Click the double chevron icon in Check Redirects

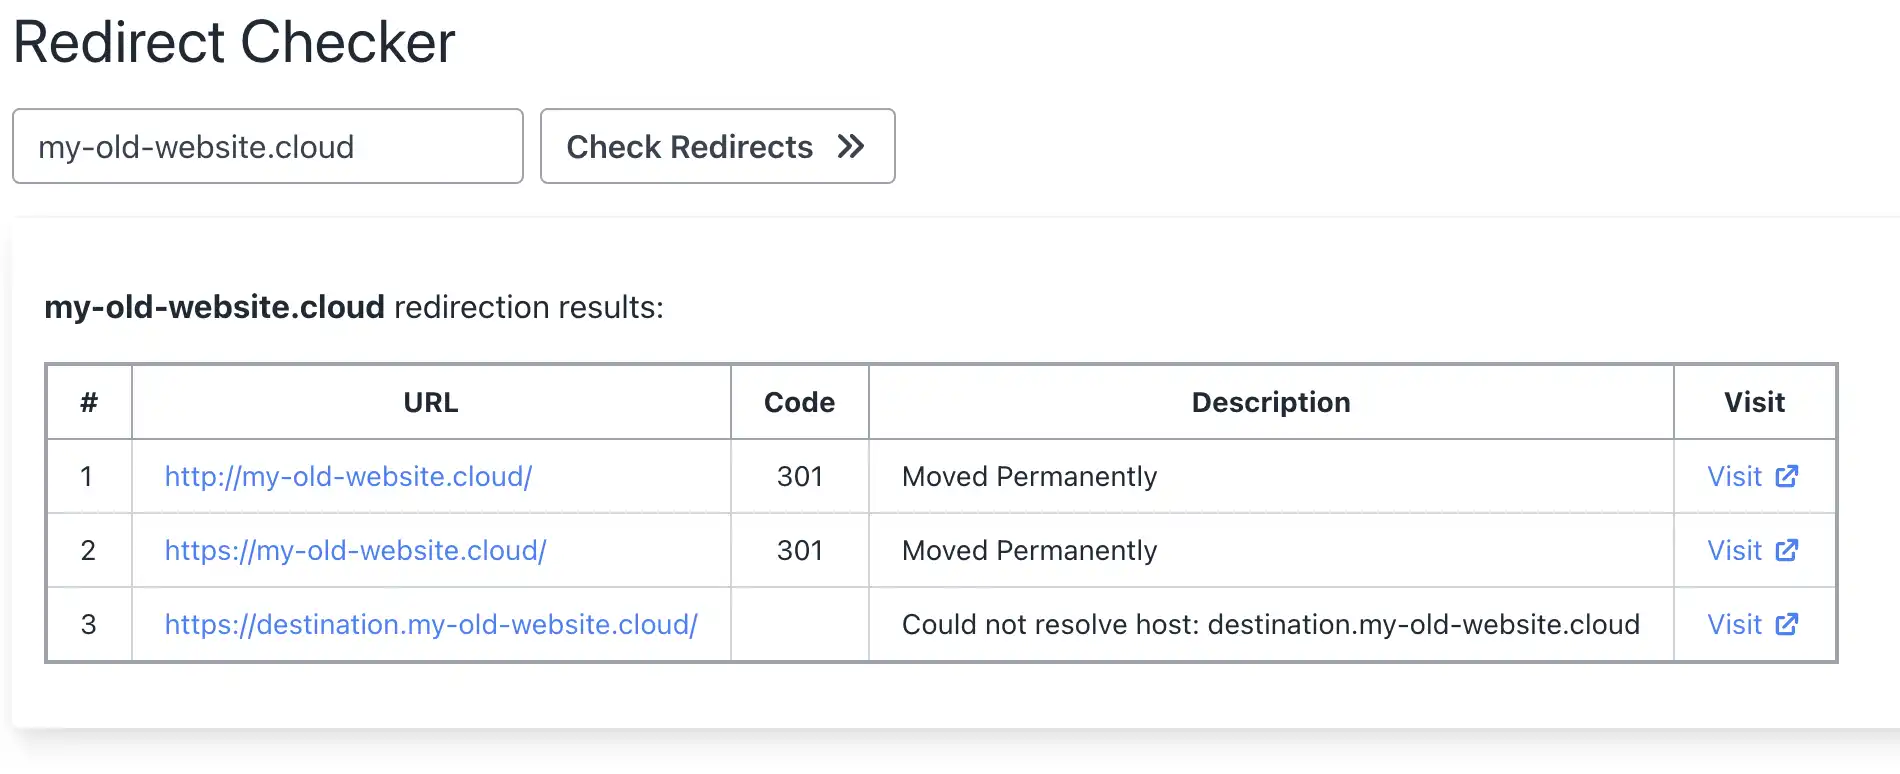pyautogui.click(x=851, y=147)
